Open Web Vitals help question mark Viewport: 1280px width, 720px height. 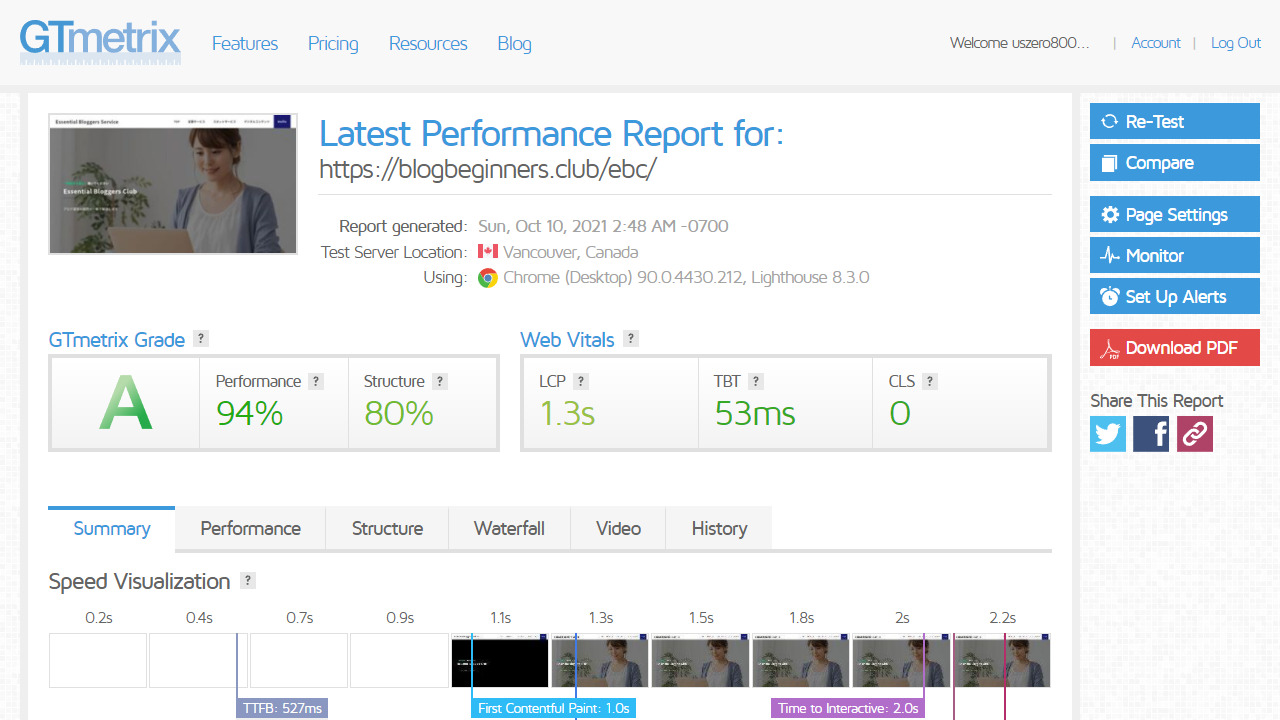click(x=631, y=339)
